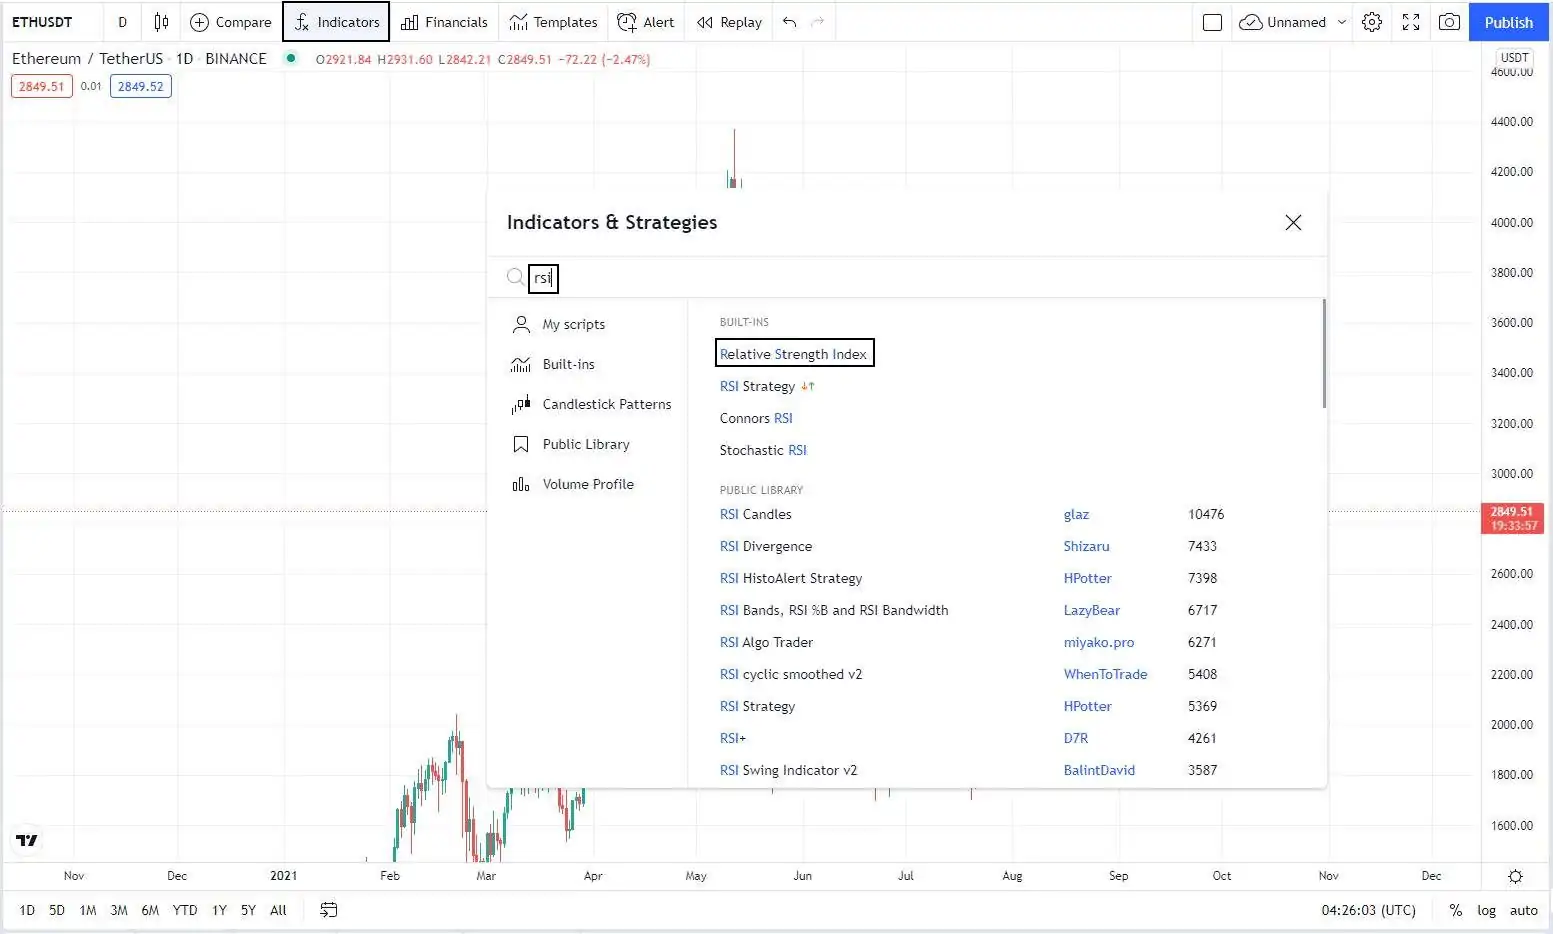The width and height of the screenshot is (1553, 934).
Task: Add RSI Swing Indicator v2 script
Action: tap(789, 770)
